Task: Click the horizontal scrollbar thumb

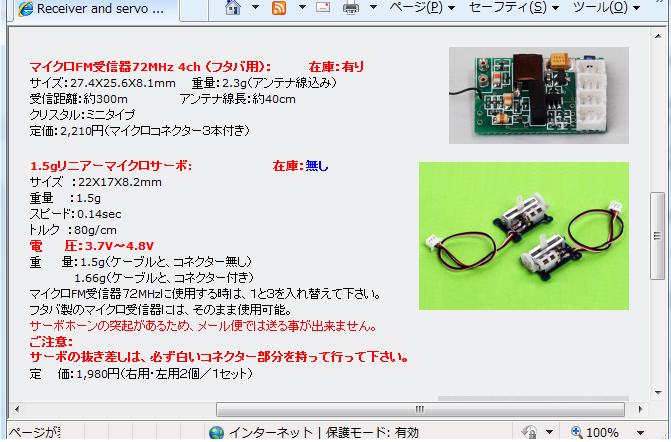Action: [420, 409]
